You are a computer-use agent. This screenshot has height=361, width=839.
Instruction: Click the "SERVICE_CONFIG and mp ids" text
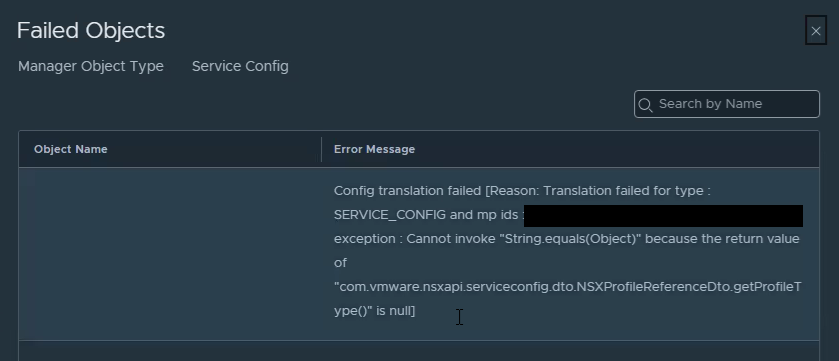pos(426,215)
